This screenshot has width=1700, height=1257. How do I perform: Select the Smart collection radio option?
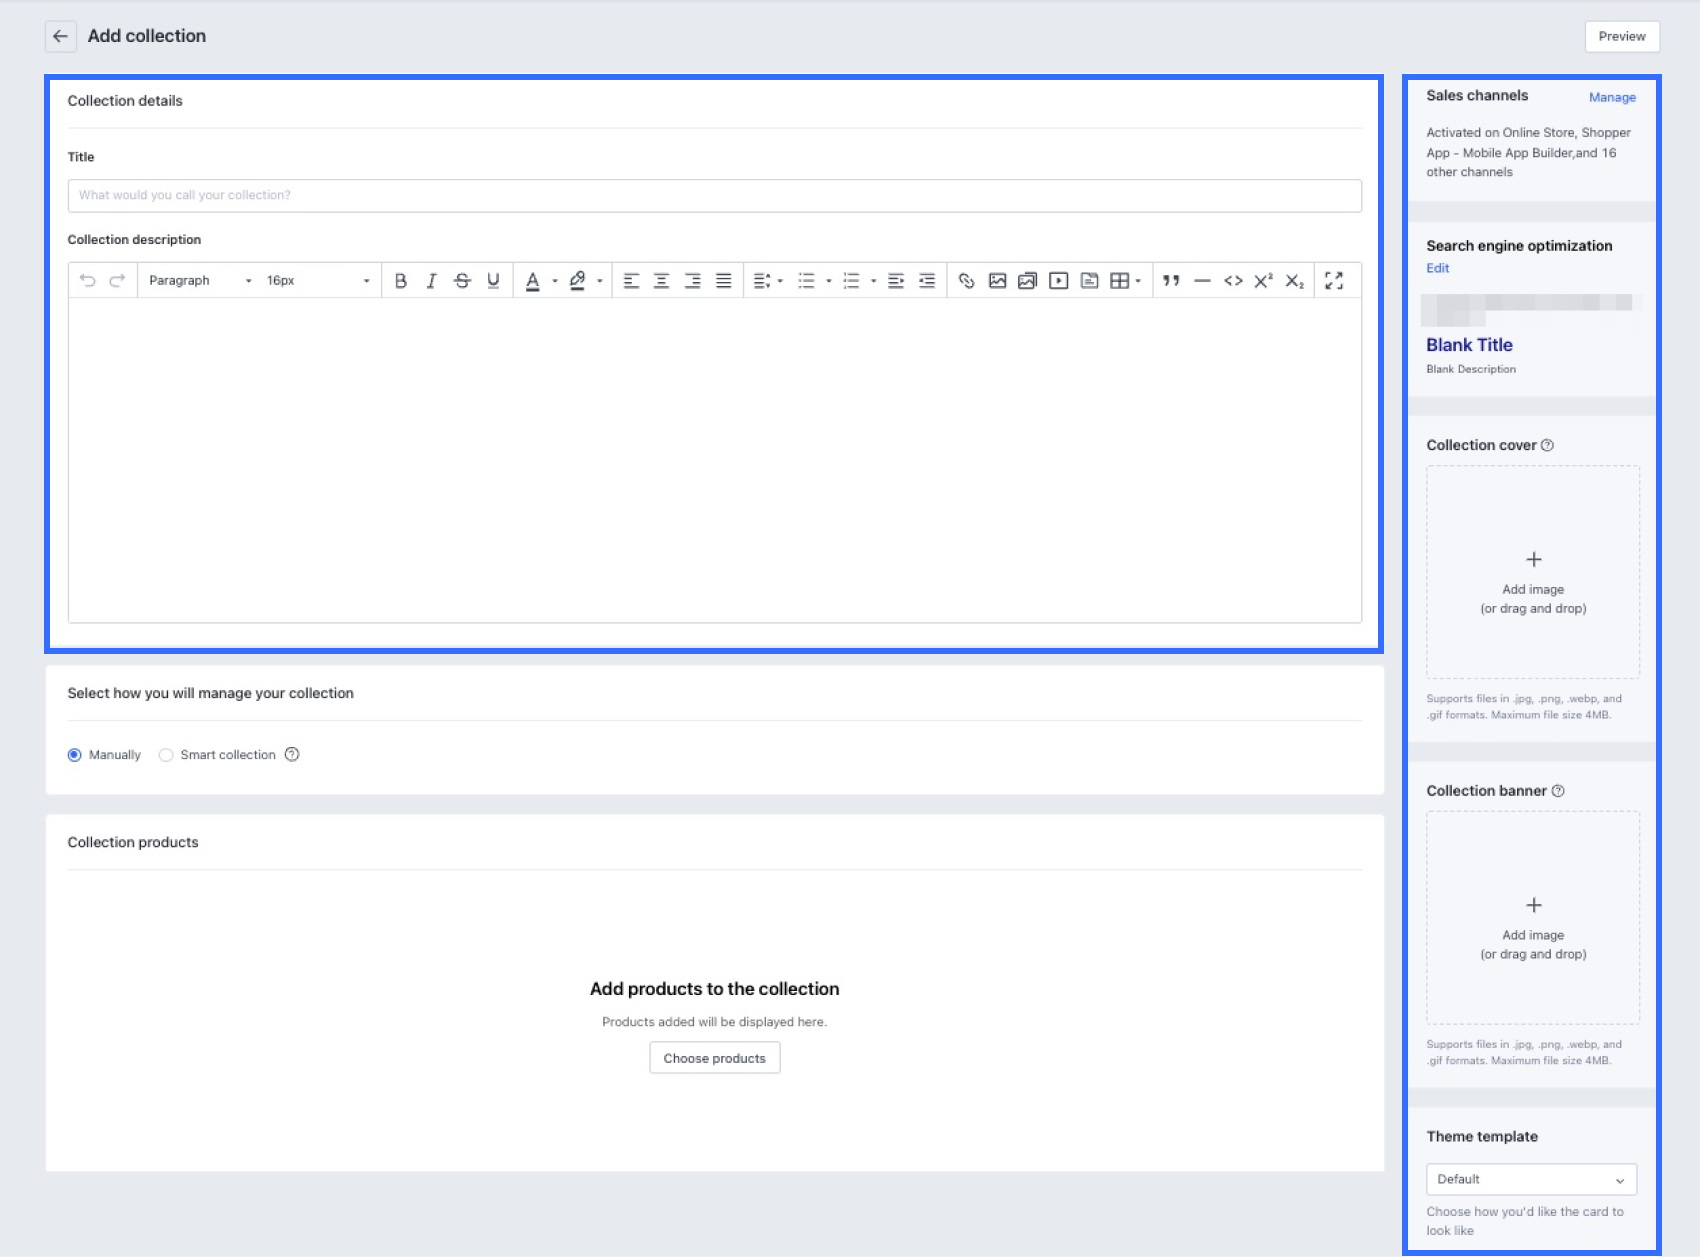(166, 755)
